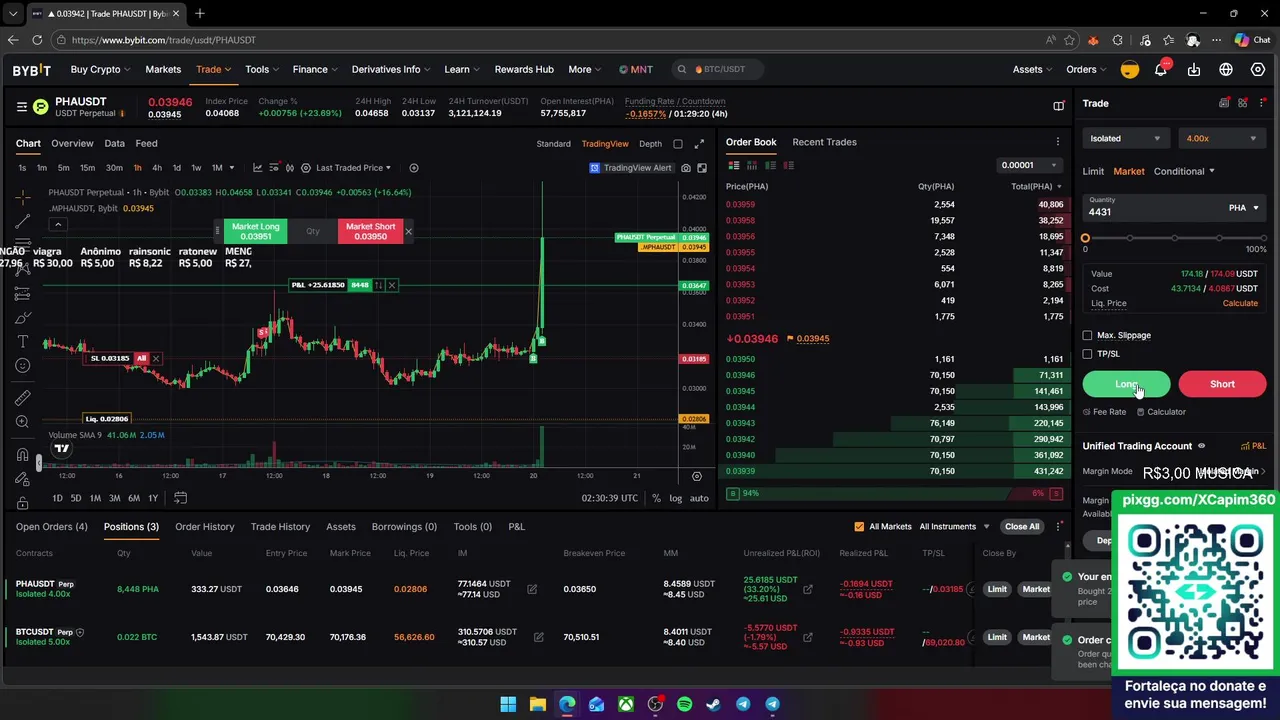Screen dimensions: 1280x720
Task: Edit margin for BTCUSDT position
Action: click(538, 637)
